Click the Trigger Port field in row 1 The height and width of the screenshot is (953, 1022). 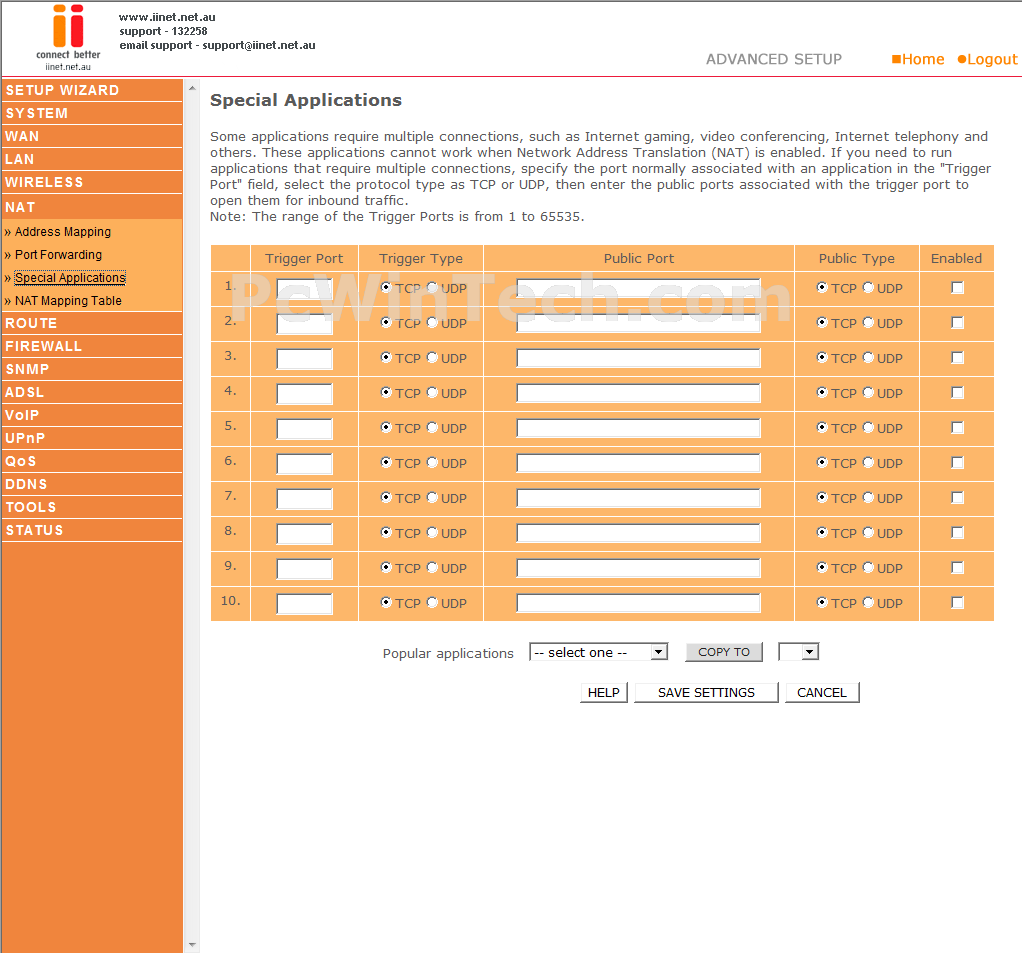tap(304, 289)
